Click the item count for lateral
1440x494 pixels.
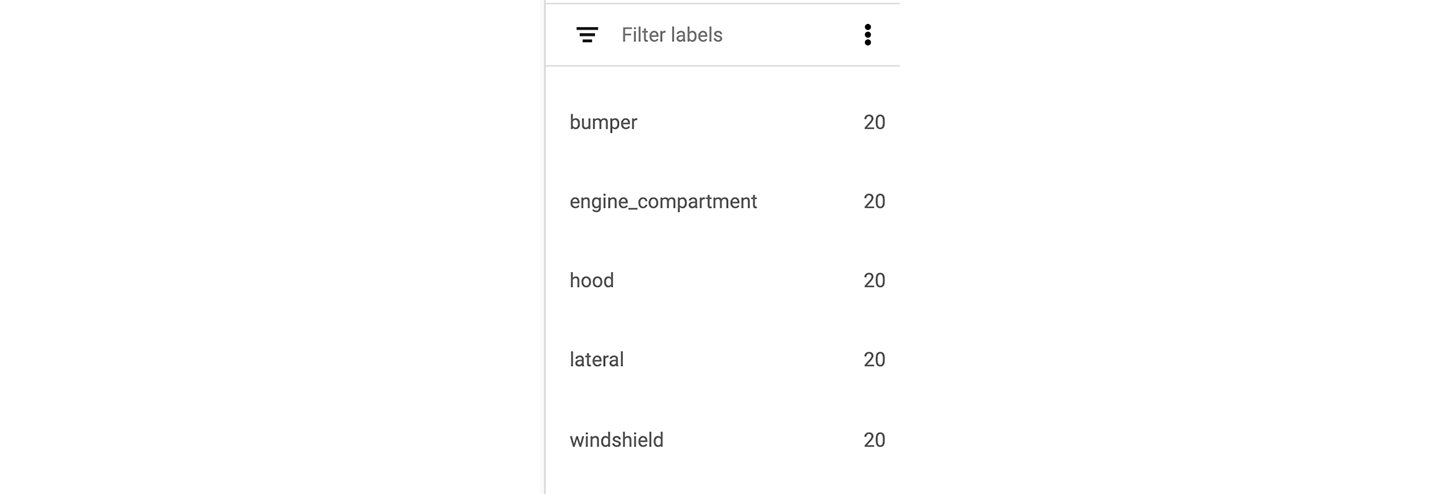pos(874,359)
